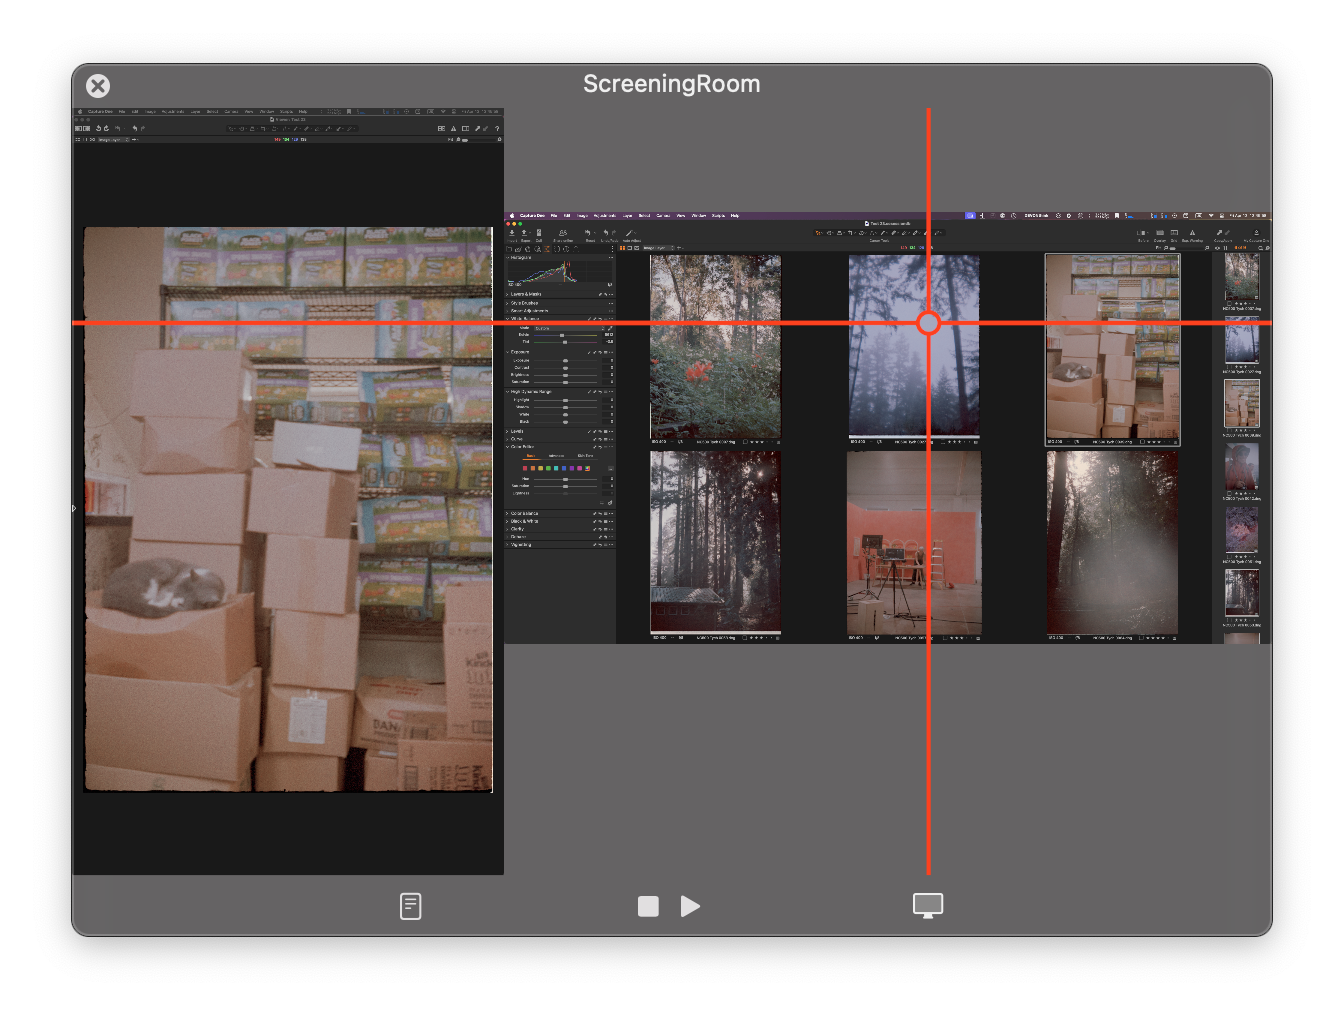The image size is (1344, 1016).
Task: Click the white balance eyedropper picker
Action: click(x=609, y=328)
